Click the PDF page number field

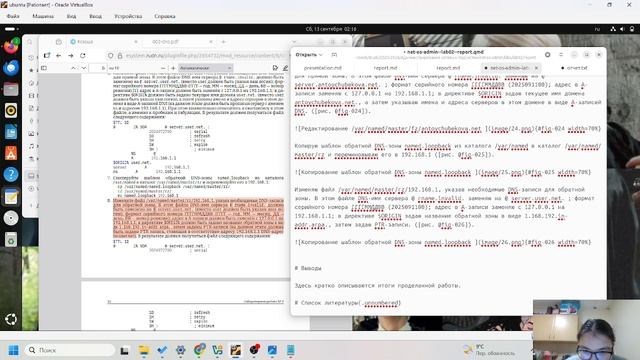point(98,68)
